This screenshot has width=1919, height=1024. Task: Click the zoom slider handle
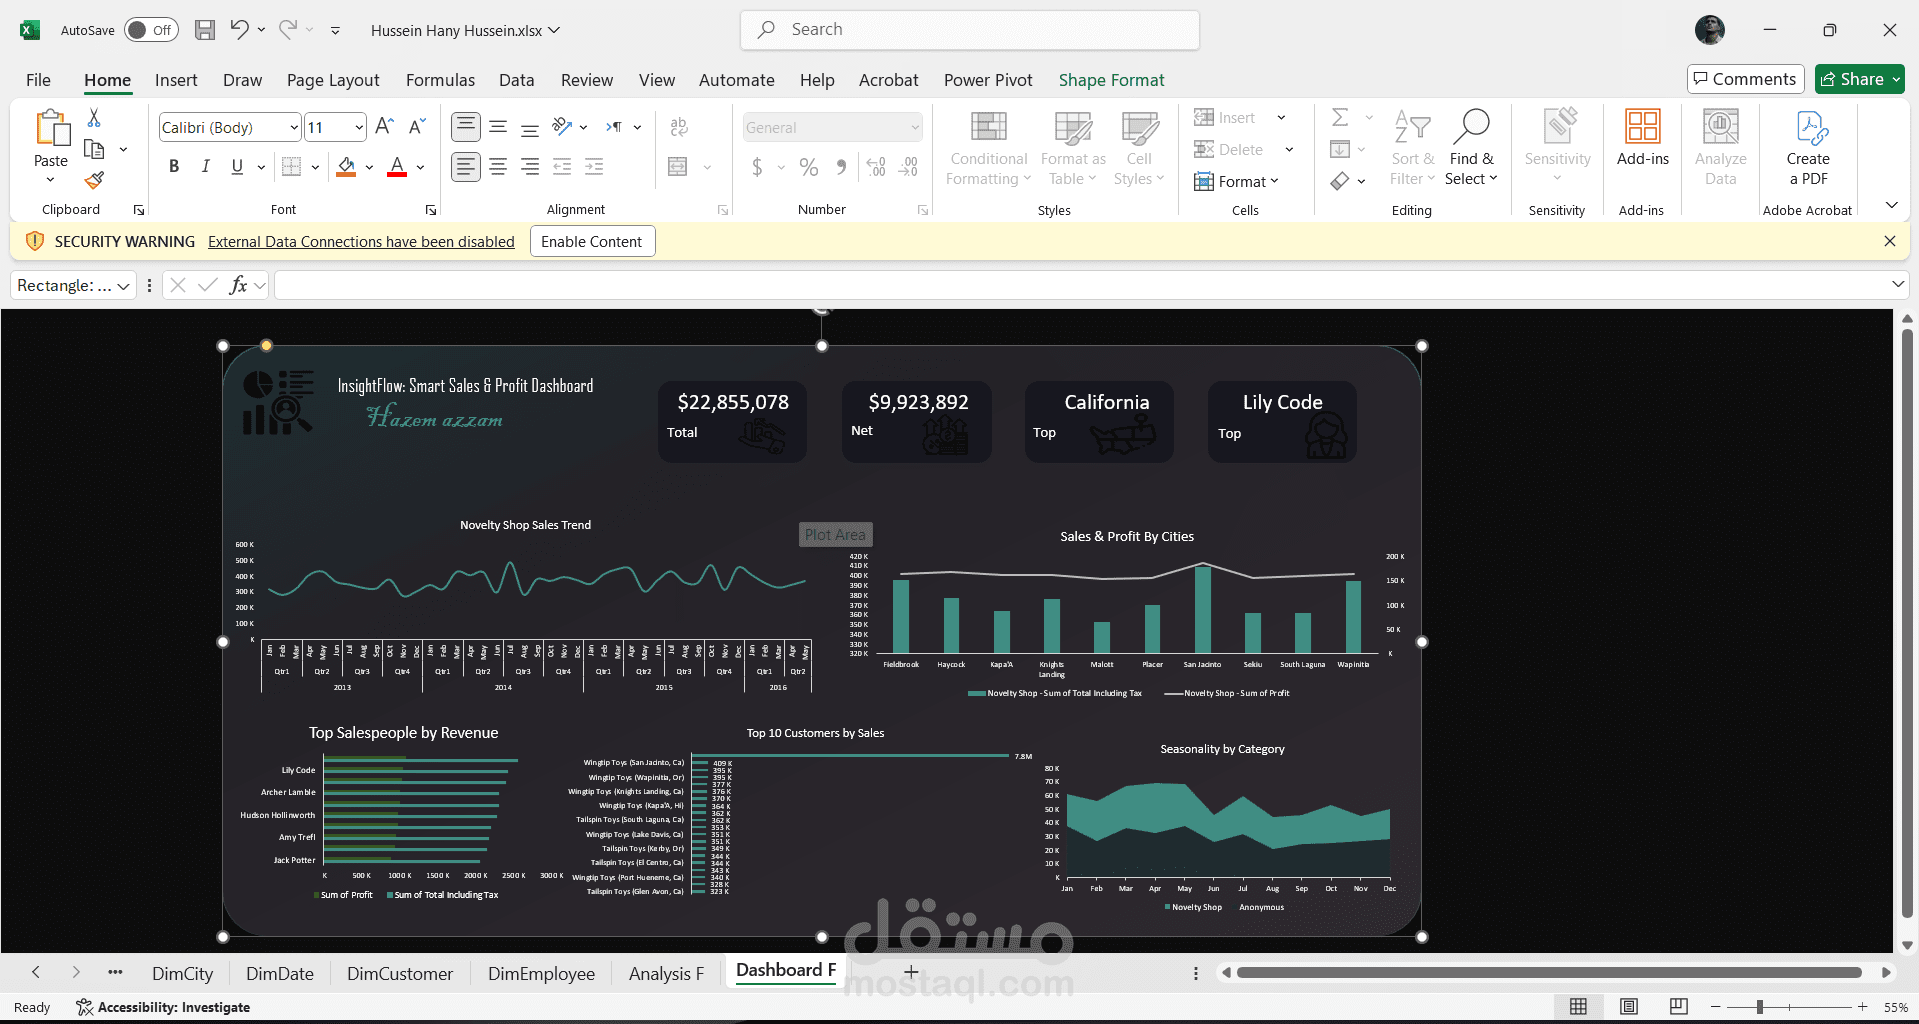tap(1759, 1007)
